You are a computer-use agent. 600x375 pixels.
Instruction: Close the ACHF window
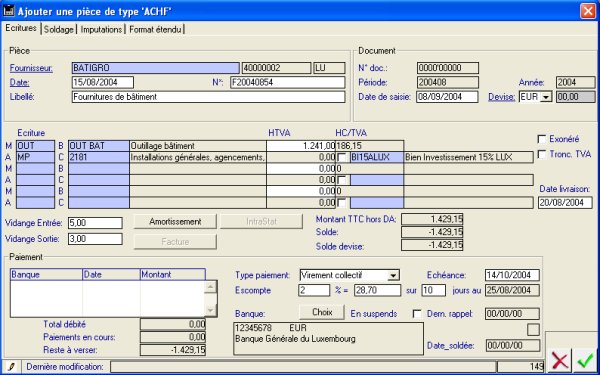point(587,11)
